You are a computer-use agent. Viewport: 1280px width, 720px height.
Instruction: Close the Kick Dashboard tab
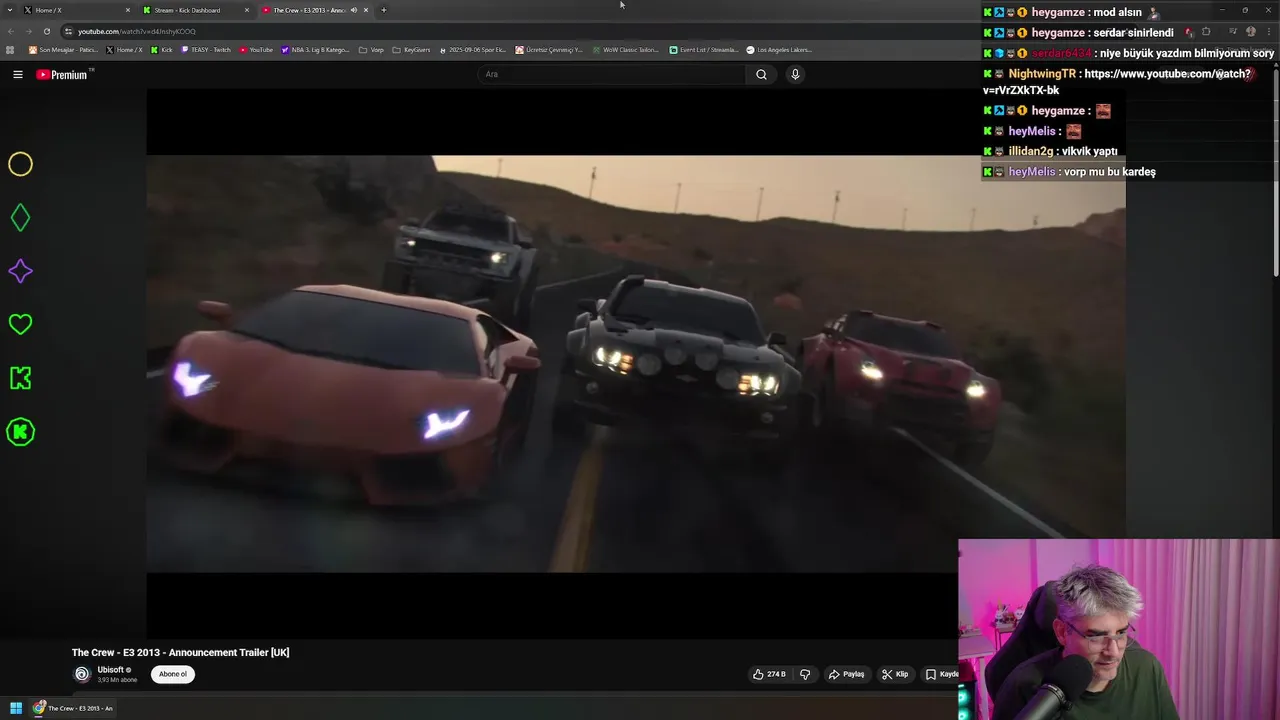(x=247, y=10)
